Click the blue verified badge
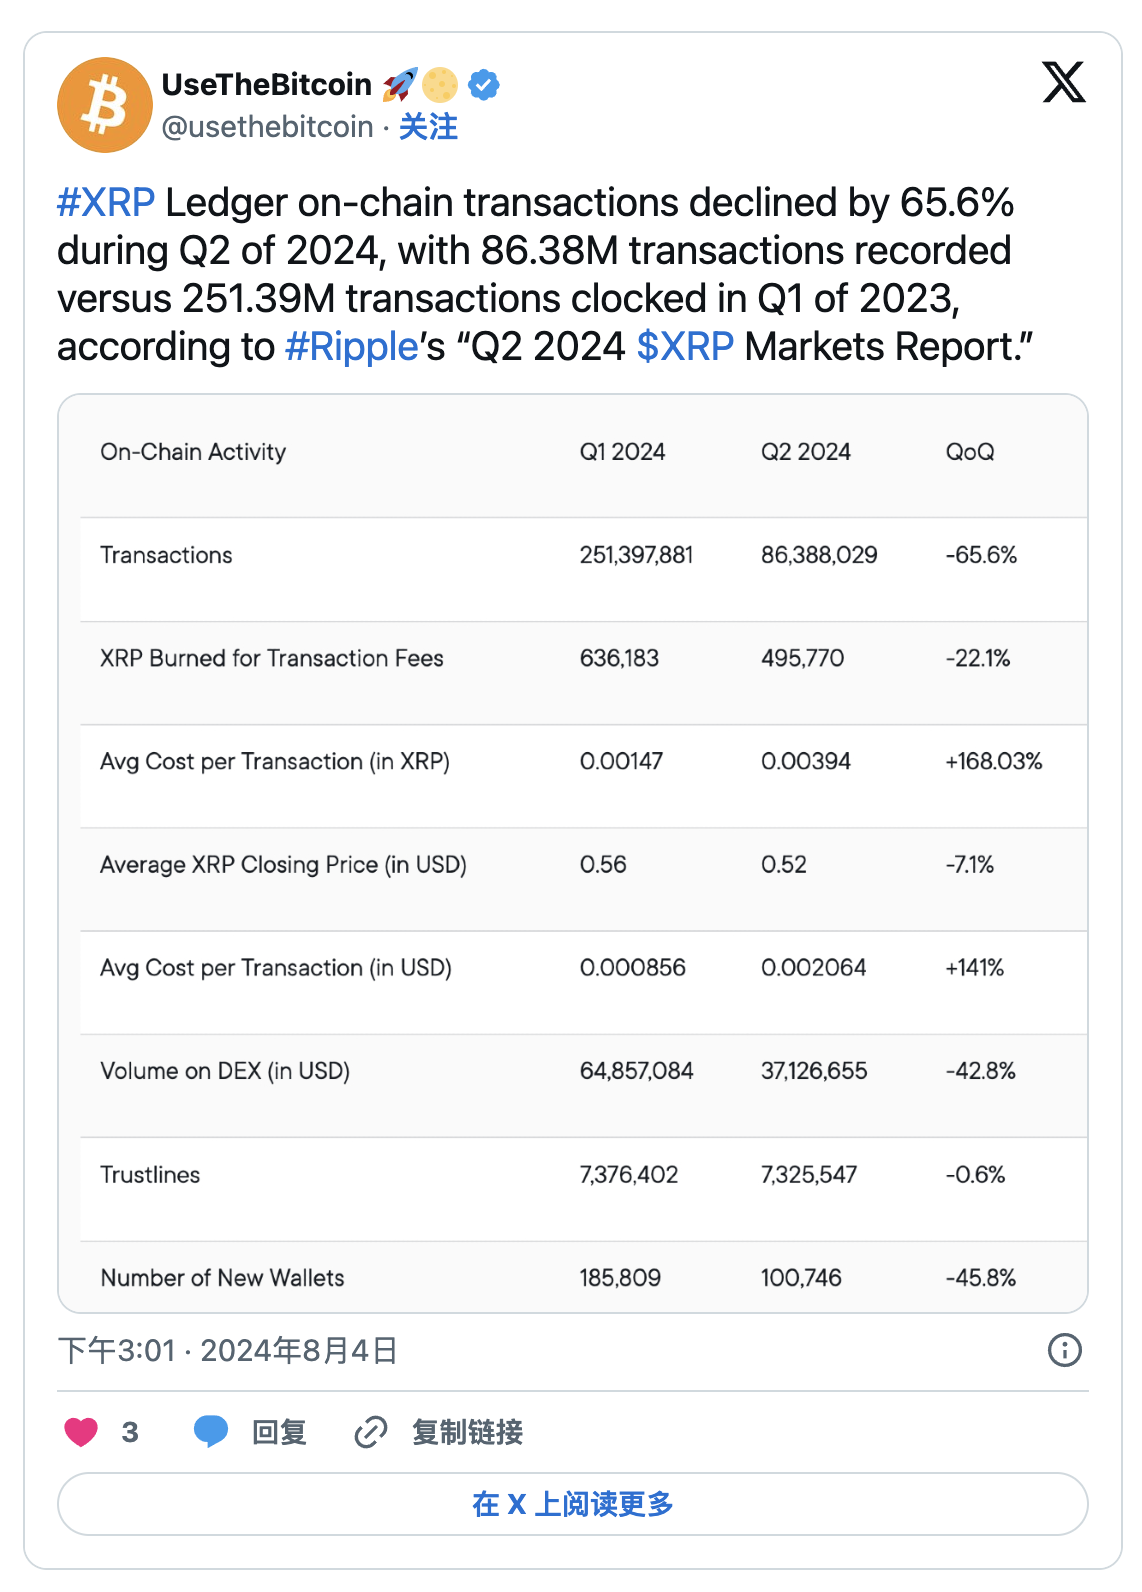 (484, 85)
